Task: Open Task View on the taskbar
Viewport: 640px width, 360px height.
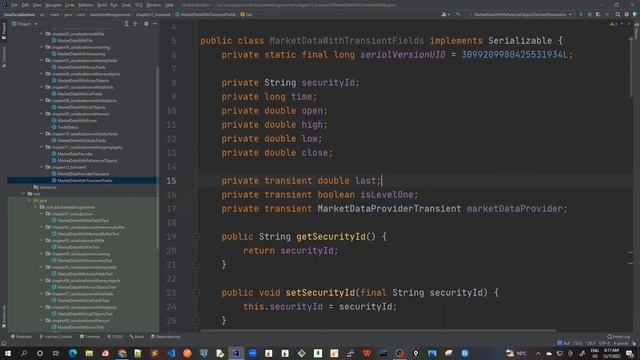Action: [56, 353]
